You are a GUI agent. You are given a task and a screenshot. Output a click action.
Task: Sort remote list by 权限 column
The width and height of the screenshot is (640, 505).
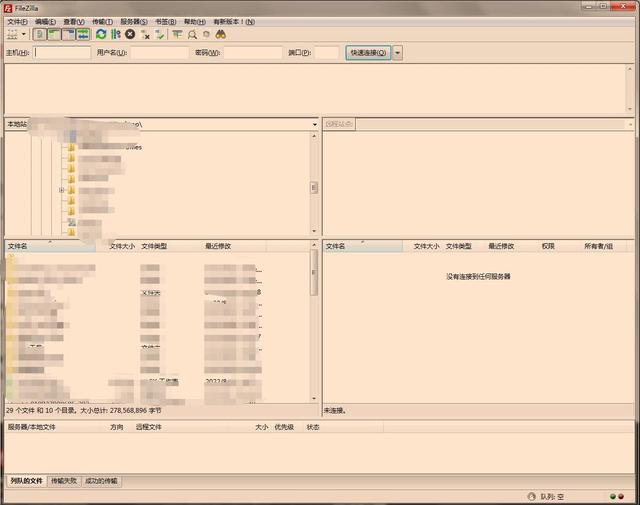pos(548,246)
